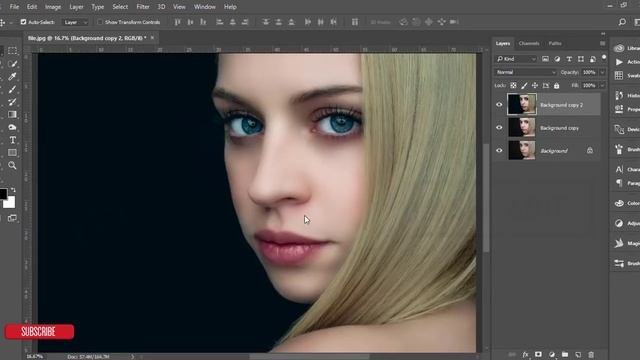Open the Auto-Select Layer dropdown
The width and height of the screenshot is (640, 360).
pyautogui.click(x=75, y=22)
